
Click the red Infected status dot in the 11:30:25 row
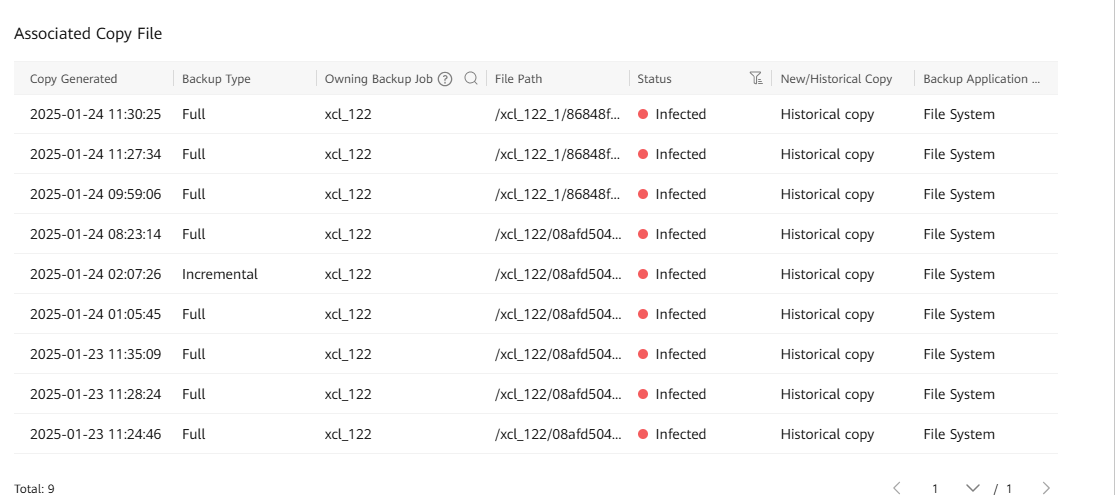click(x=643, y=114)
